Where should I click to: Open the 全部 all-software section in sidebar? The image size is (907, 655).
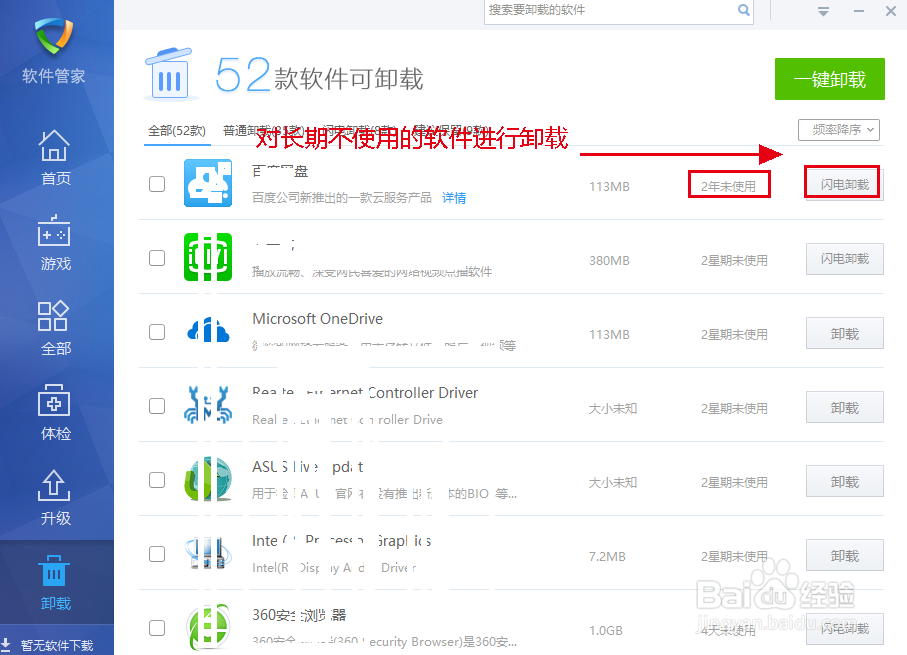point(55,328)
